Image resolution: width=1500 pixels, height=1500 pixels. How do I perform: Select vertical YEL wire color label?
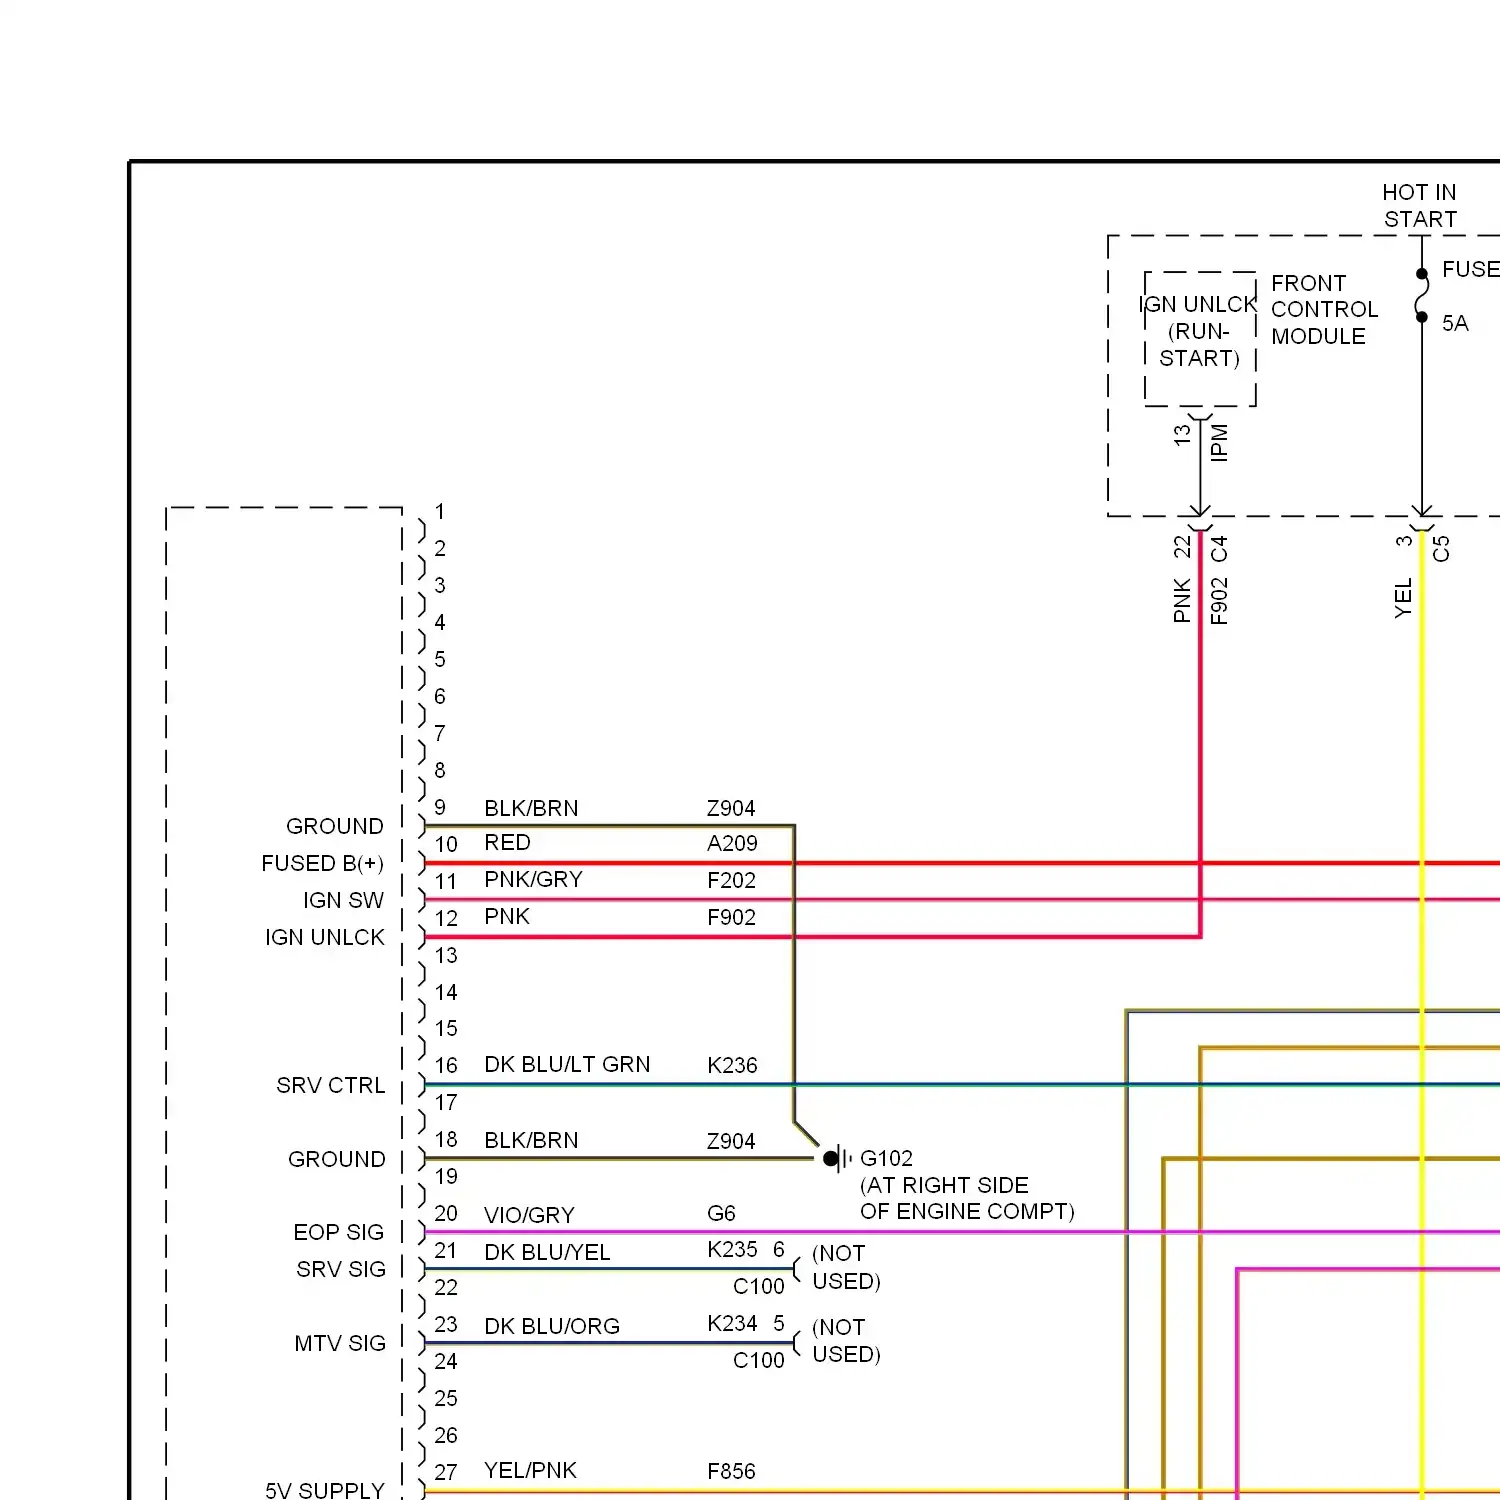[x=1403, y=598]
